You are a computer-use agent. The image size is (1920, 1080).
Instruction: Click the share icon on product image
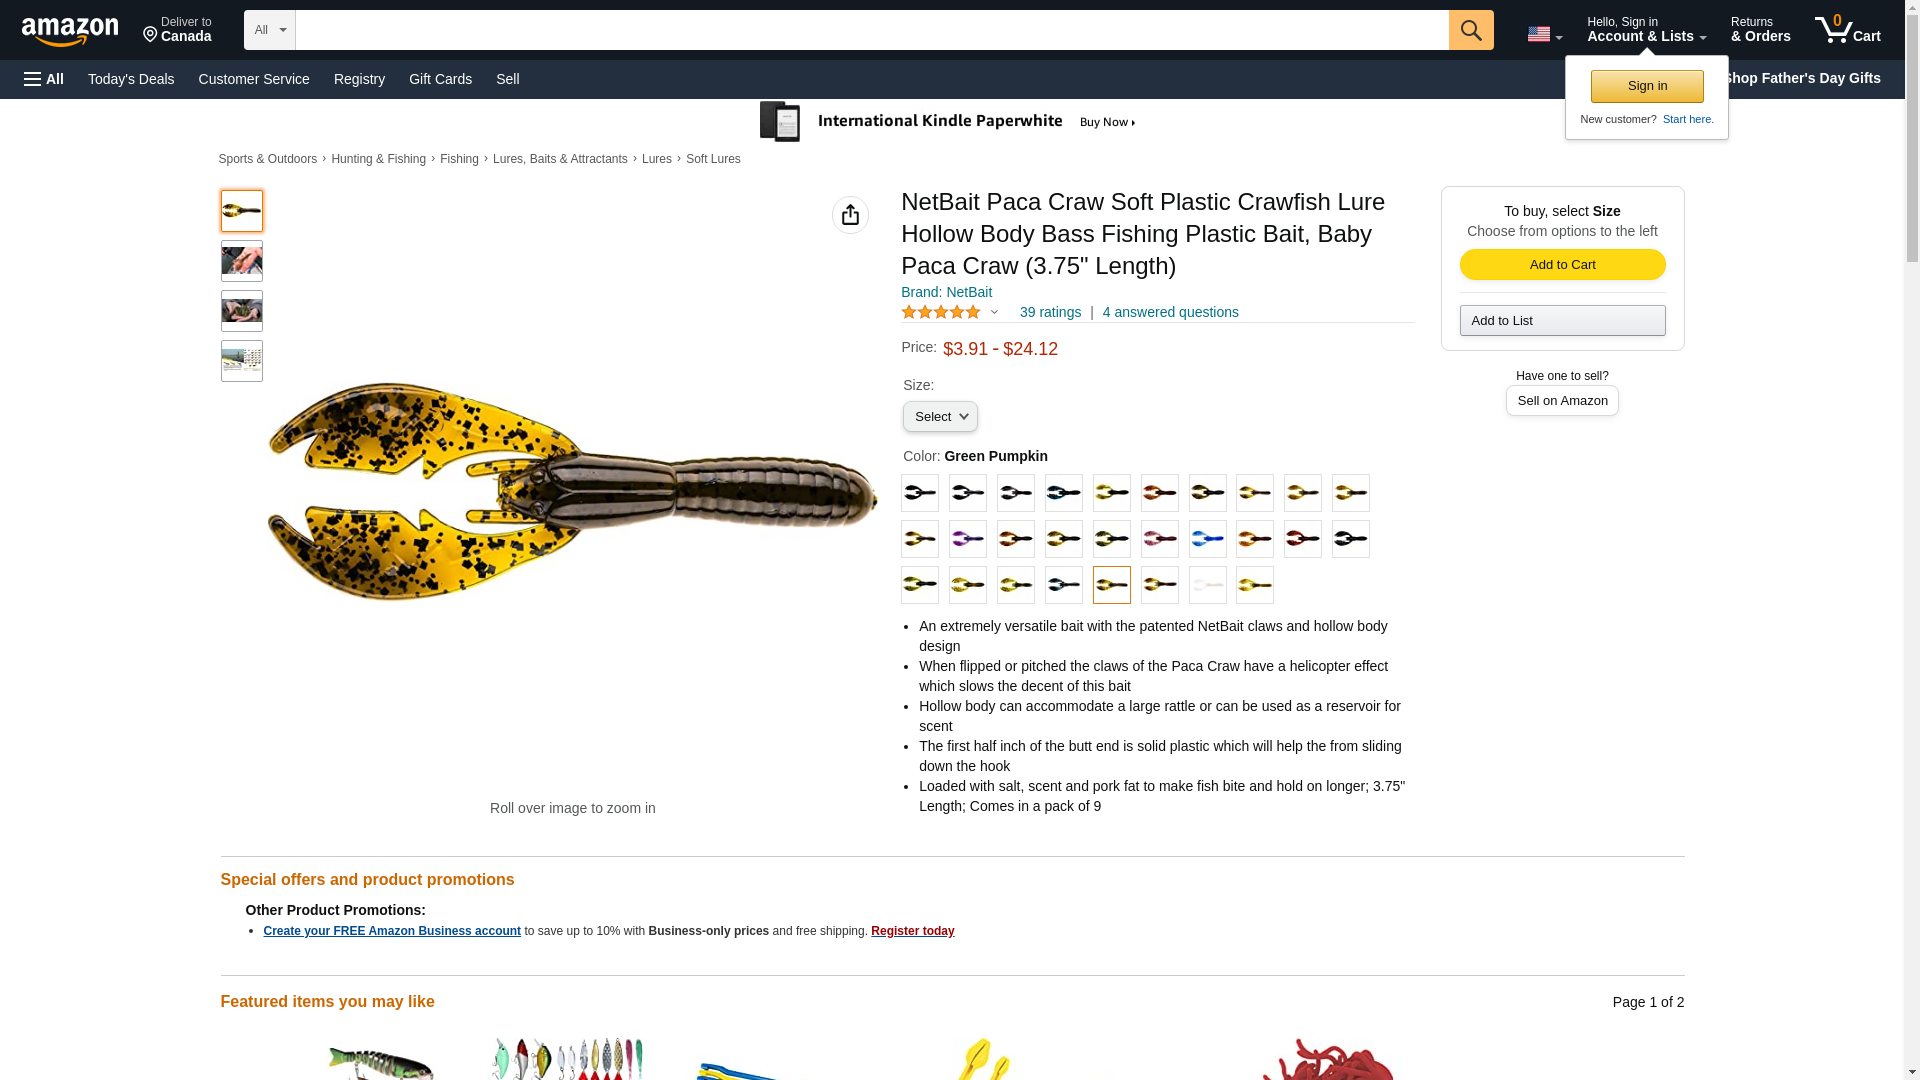[850, 215]
